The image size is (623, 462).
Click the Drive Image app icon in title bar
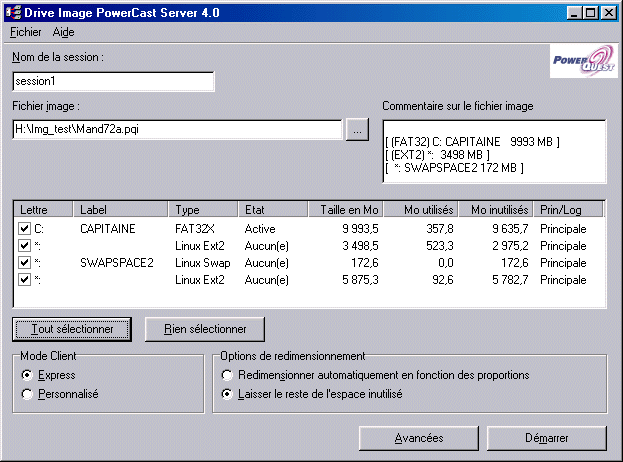pos(13,13)
